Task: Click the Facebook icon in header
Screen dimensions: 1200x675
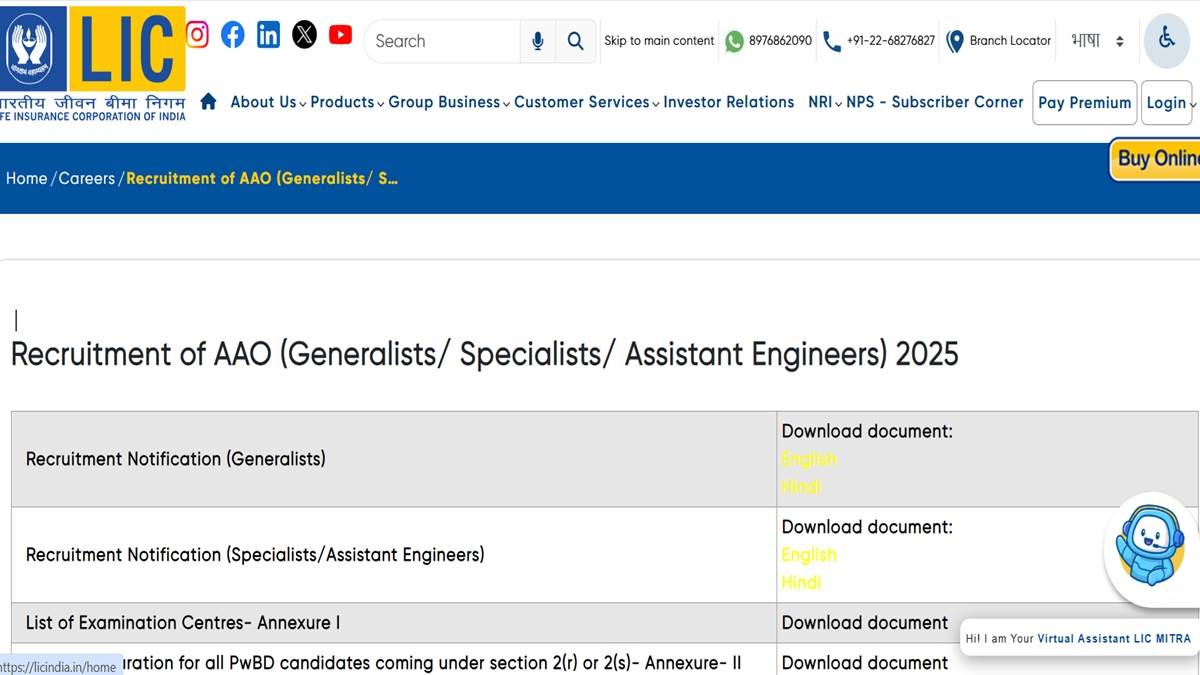Action: (x=233, y=35)
